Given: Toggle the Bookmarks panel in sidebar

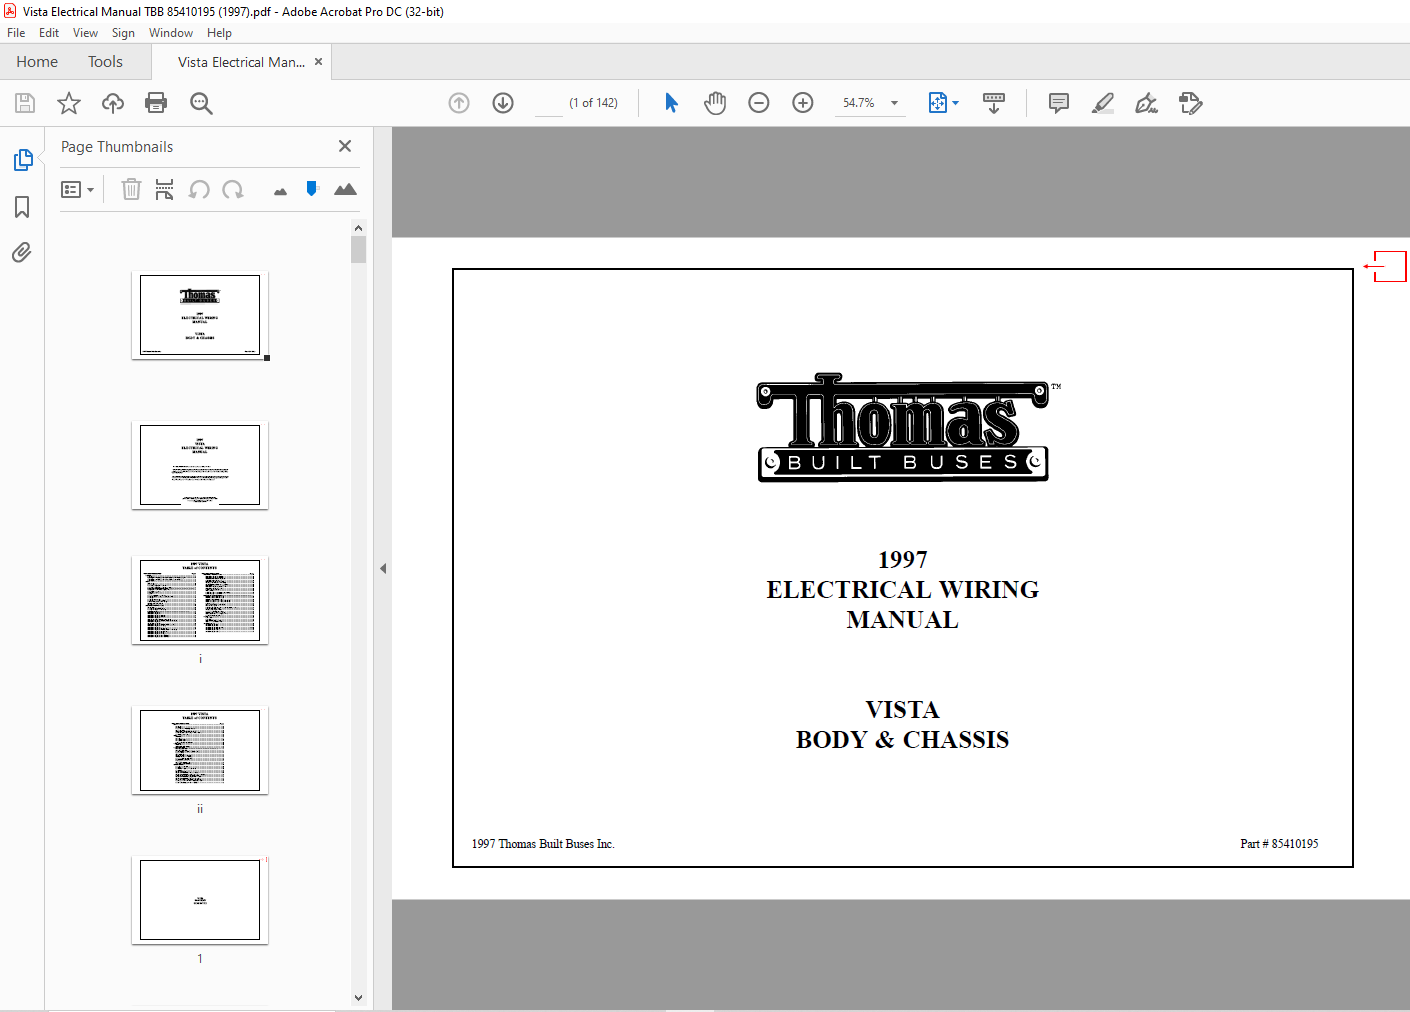Looking at the screenshot, I should [22, 207].
